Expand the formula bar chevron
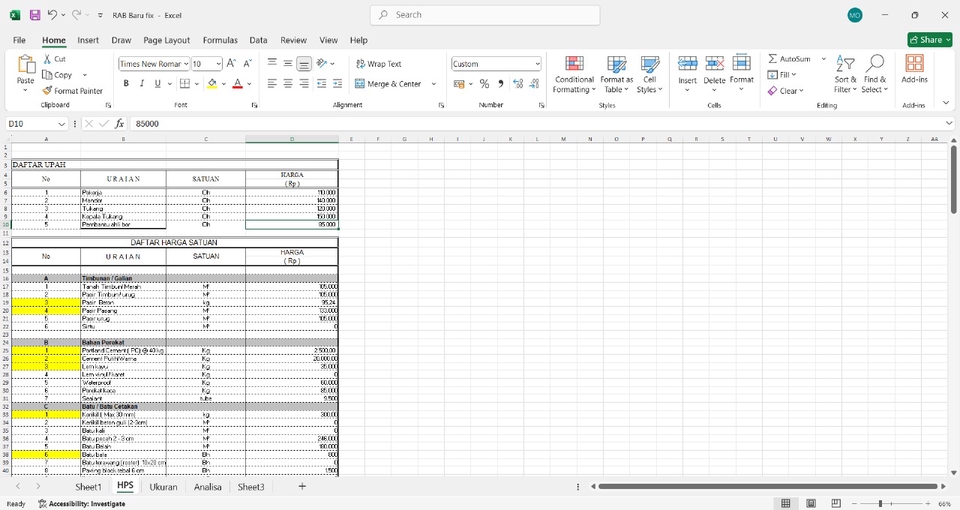Viewport: 960px width, 510px height. tap(949, 123)
